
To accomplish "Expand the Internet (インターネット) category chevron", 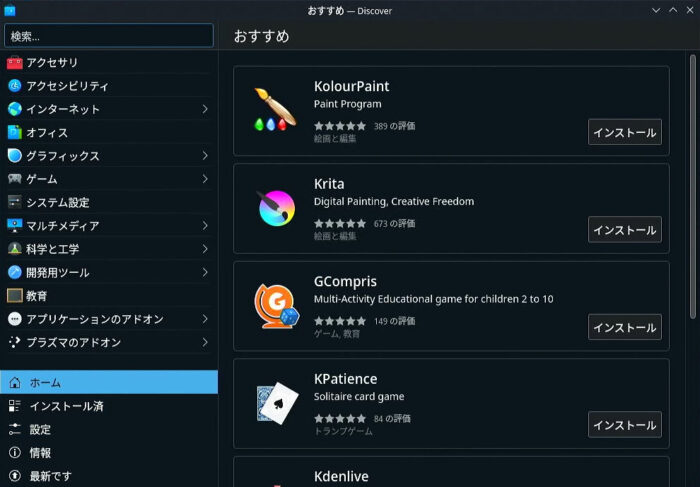I will pos(205,109).
